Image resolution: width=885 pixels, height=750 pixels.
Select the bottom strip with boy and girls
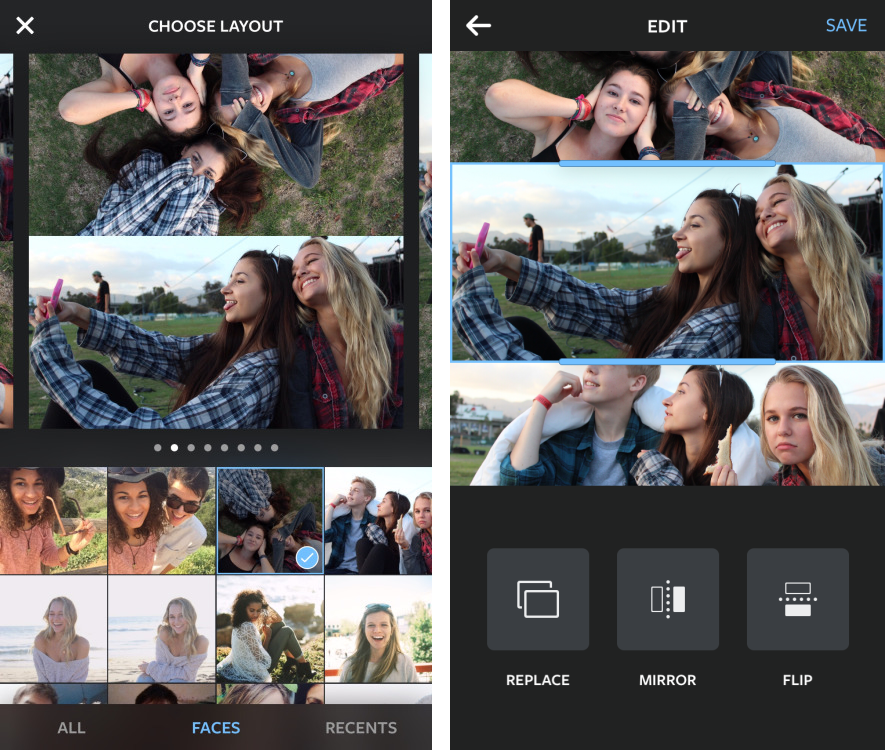point(667,424)
